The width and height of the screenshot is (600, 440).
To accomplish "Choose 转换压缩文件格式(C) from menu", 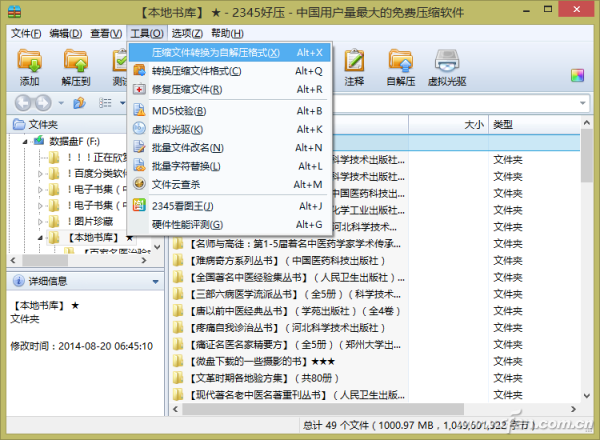I will click(230, 71).
